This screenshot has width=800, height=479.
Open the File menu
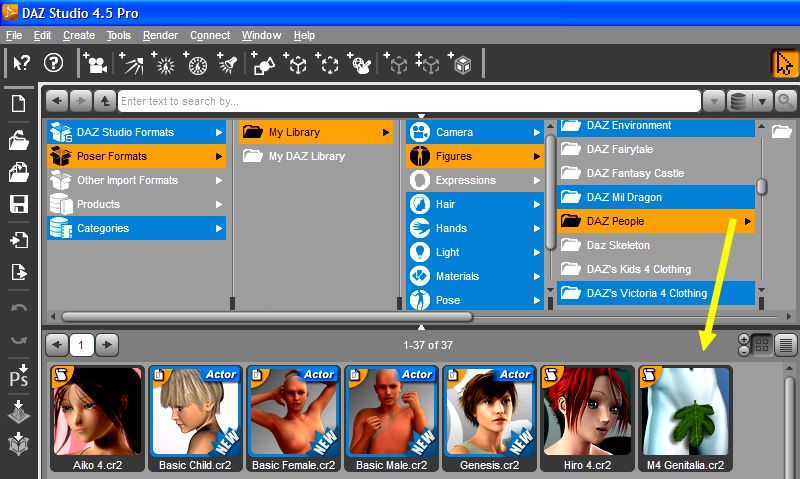(x=14, y=35)
